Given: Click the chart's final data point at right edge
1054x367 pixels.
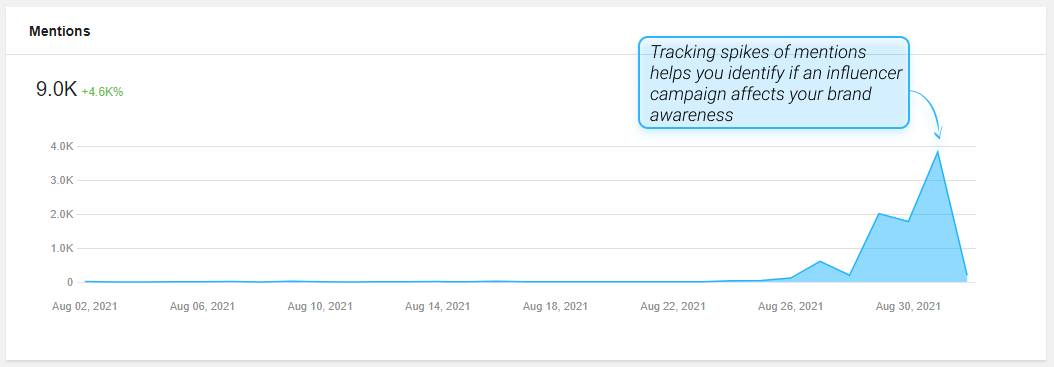Looking at the screenshot, I should (x=967, y=275).
